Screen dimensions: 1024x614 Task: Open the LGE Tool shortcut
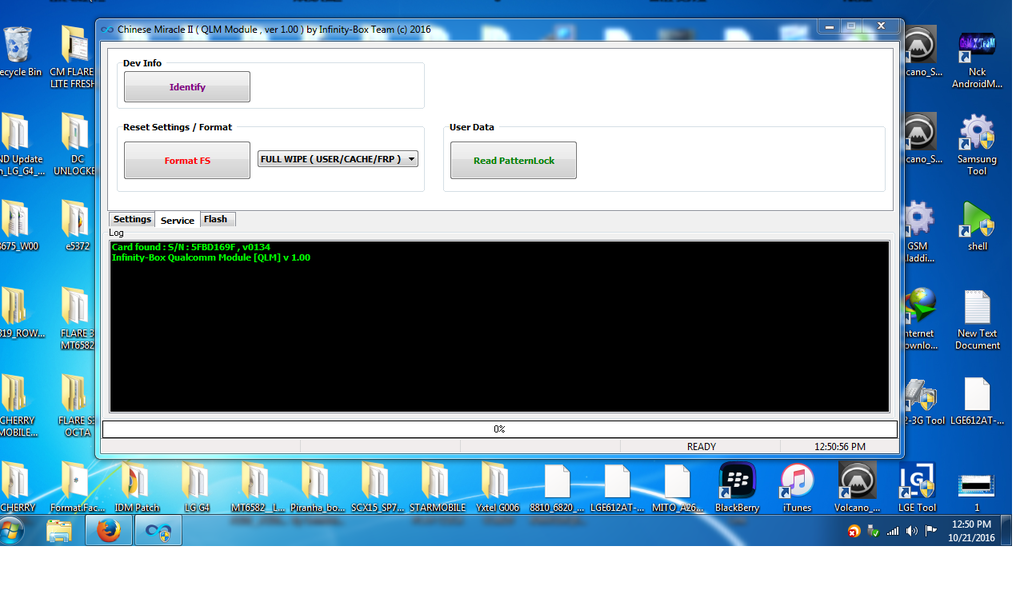tap(917, 487)
